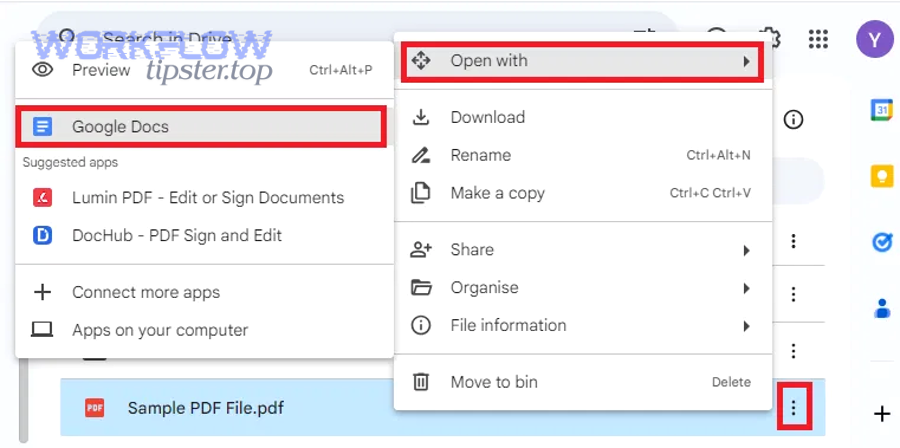Image resolution: width=900 pixels, height=448 pixels.
Task: Choose Make a copy
Action: (x=583, y=193)
